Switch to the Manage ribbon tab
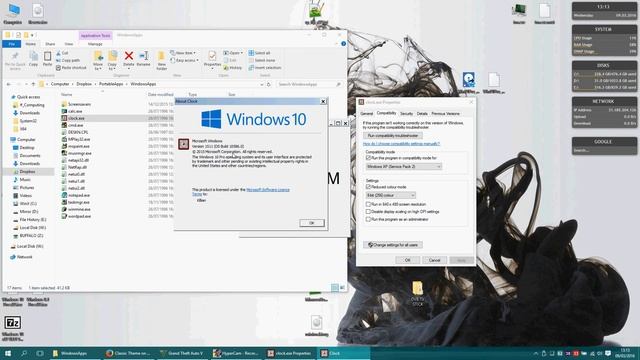 [95, 44]
